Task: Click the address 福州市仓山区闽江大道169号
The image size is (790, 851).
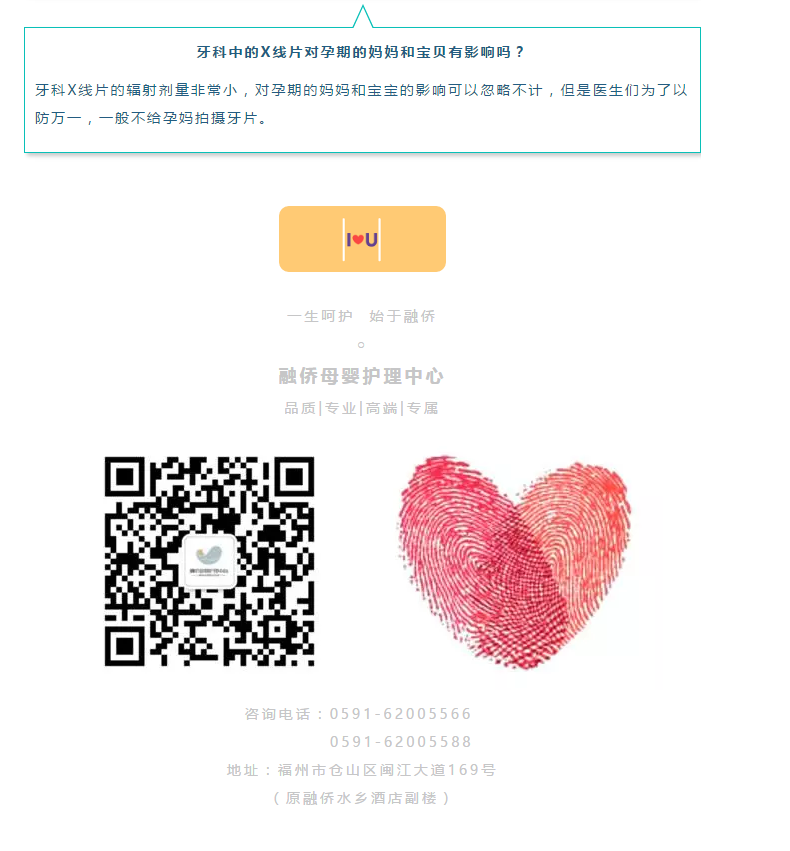Action: pos(387,770)
